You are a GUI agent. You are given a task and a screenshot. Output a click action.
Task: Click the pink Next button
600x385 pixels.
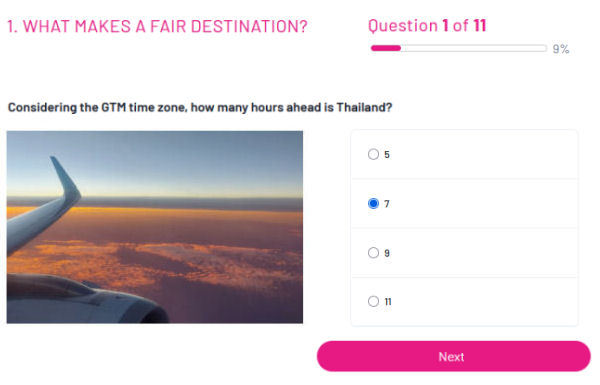coord(453,356)
